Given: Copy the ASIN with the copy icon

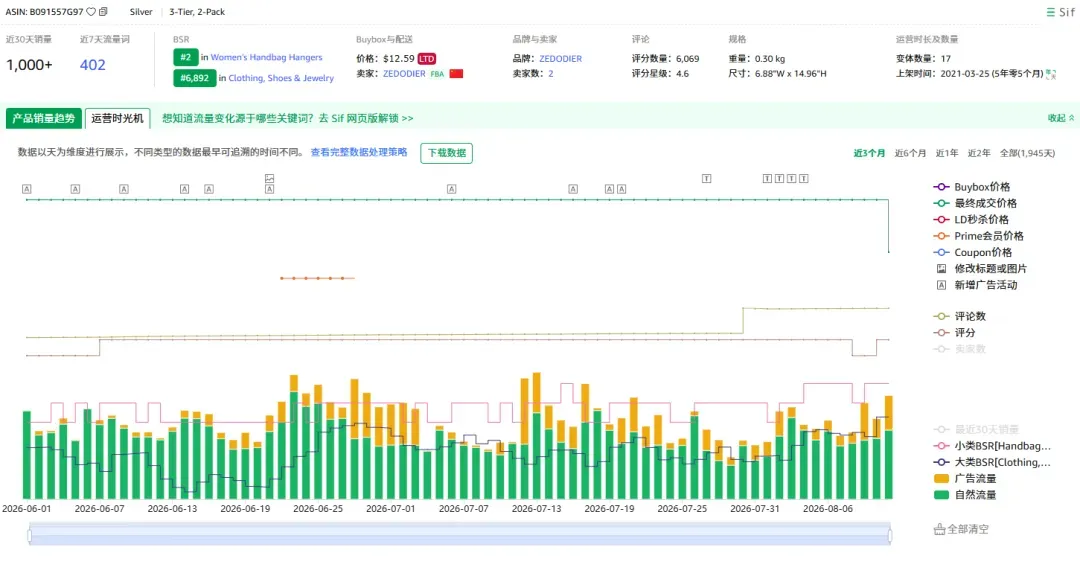Looking at the screenshot, I should point(103,12).
